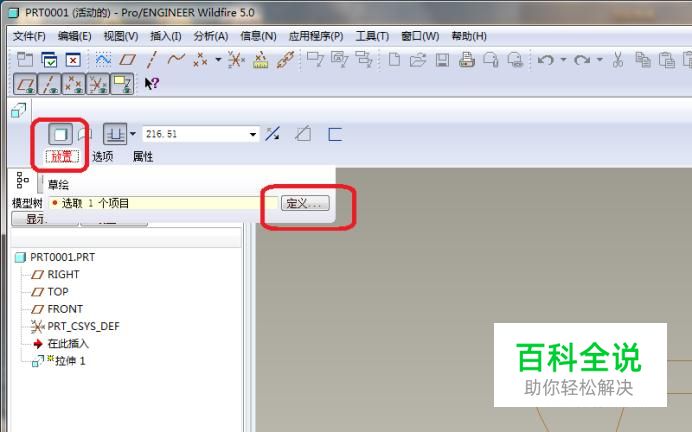Open the 属性 (Properties) tab
The image size is (692, 432).
tap(143, 156)
